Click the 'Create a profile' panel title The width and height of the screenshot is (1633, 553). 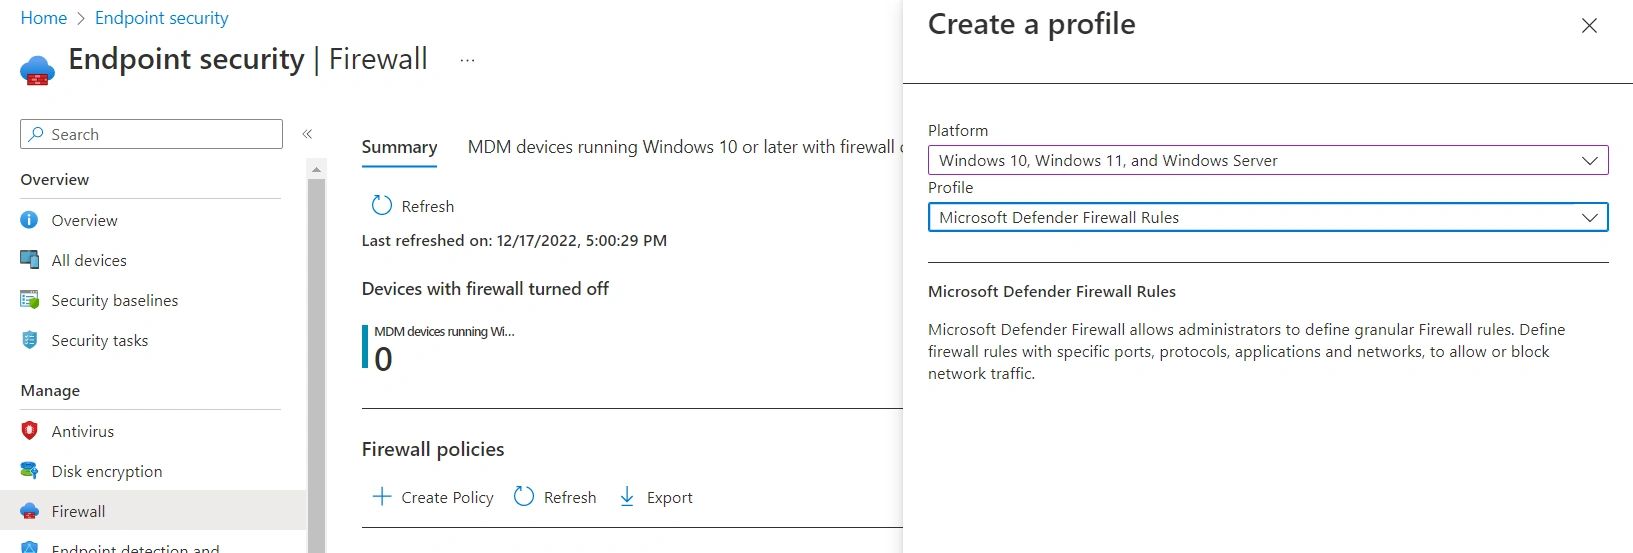(1032, 24)
